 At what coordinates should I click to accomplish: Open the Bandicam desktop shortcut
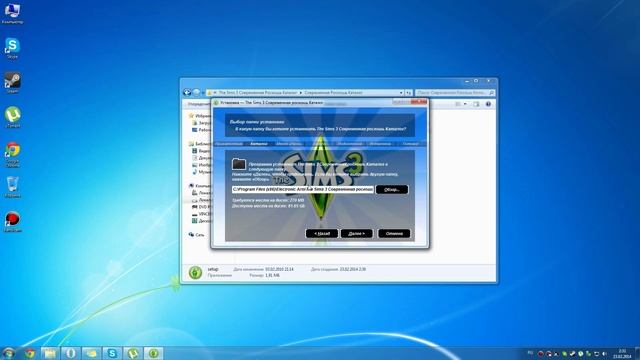13,222
